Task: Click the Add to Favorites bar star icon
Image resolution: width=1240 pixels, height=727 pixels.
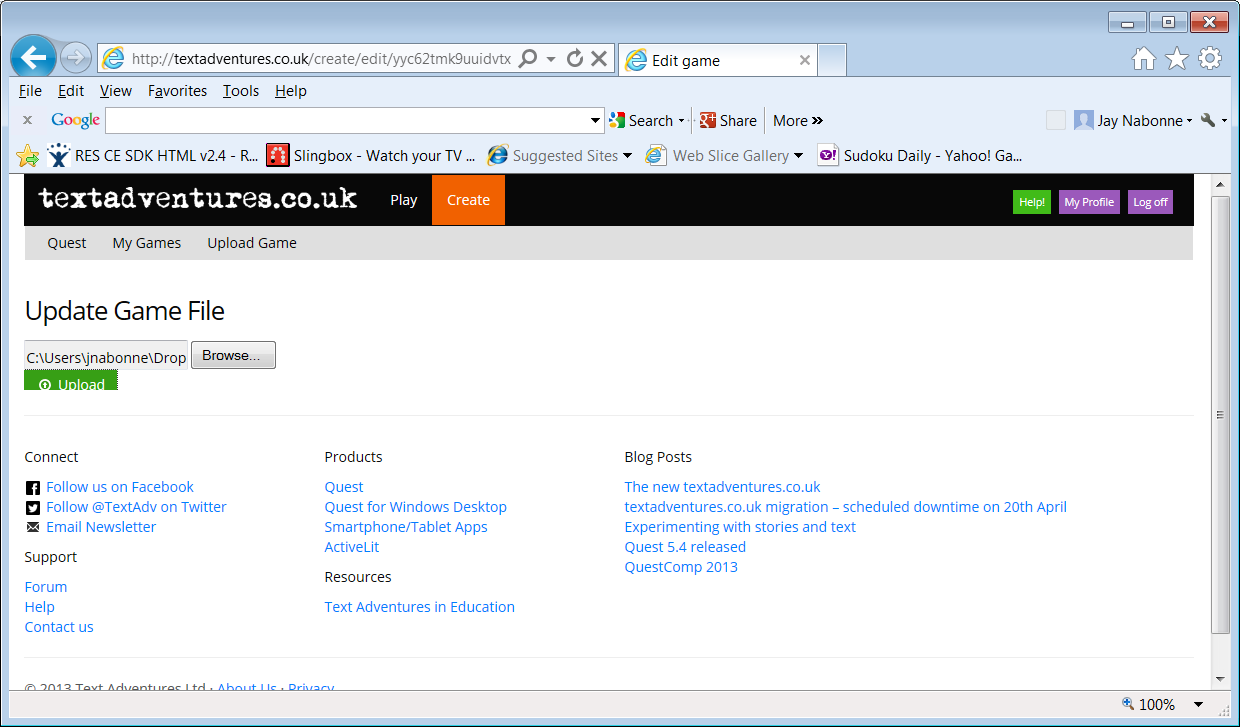Action: [28, 156]
